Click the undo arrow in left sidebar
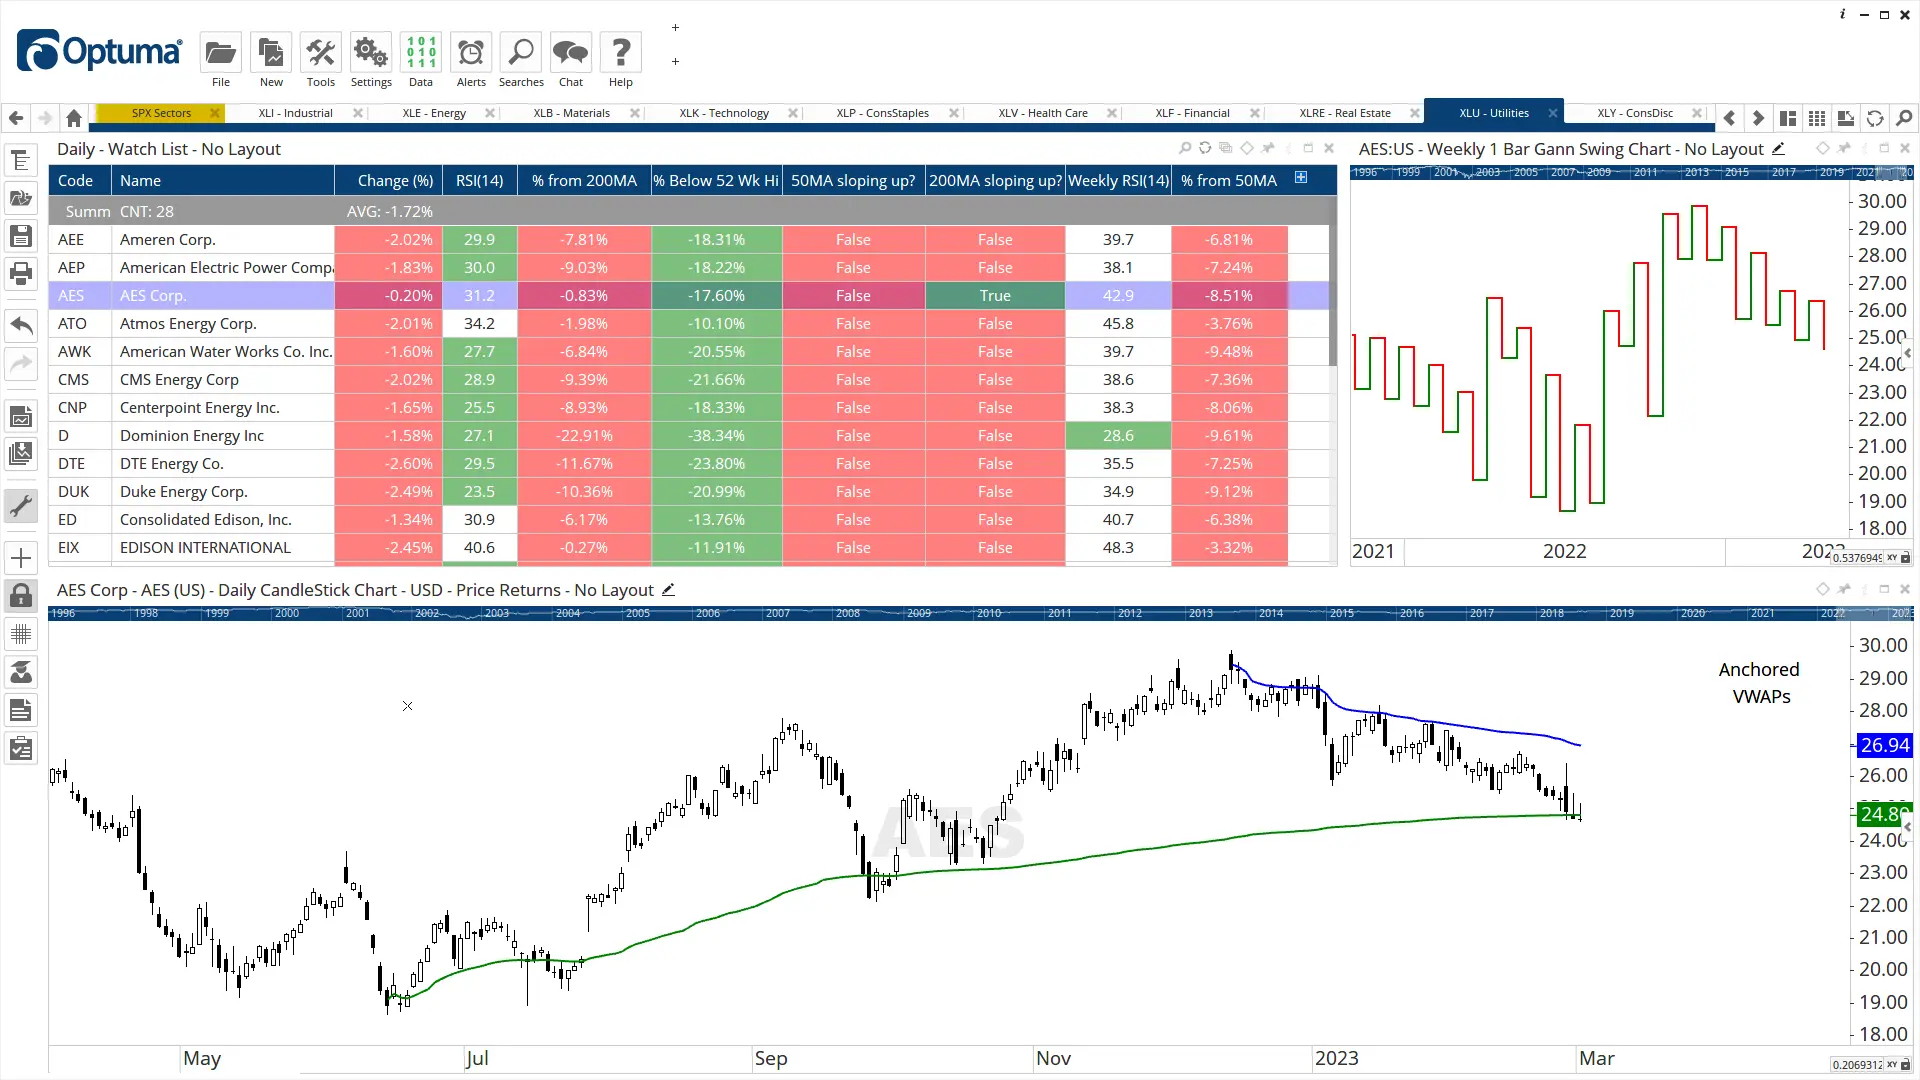The image size is (1920, 1080). coord(21,326)
